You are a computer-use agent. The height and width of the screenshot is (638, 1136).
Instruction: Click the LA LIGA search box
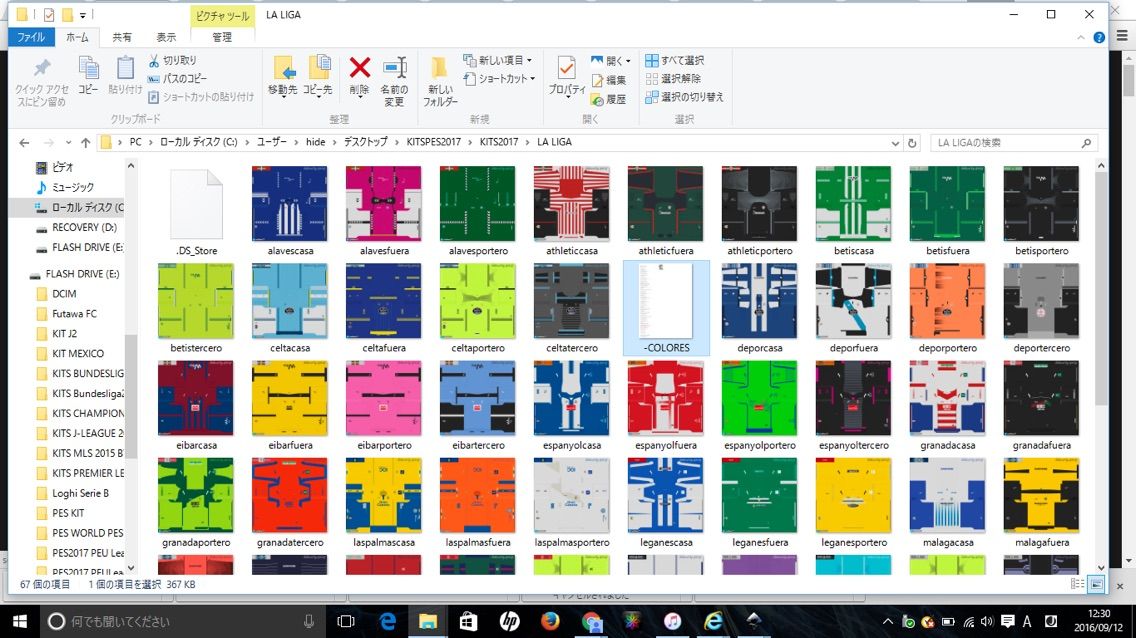(x=1014, y=143)
